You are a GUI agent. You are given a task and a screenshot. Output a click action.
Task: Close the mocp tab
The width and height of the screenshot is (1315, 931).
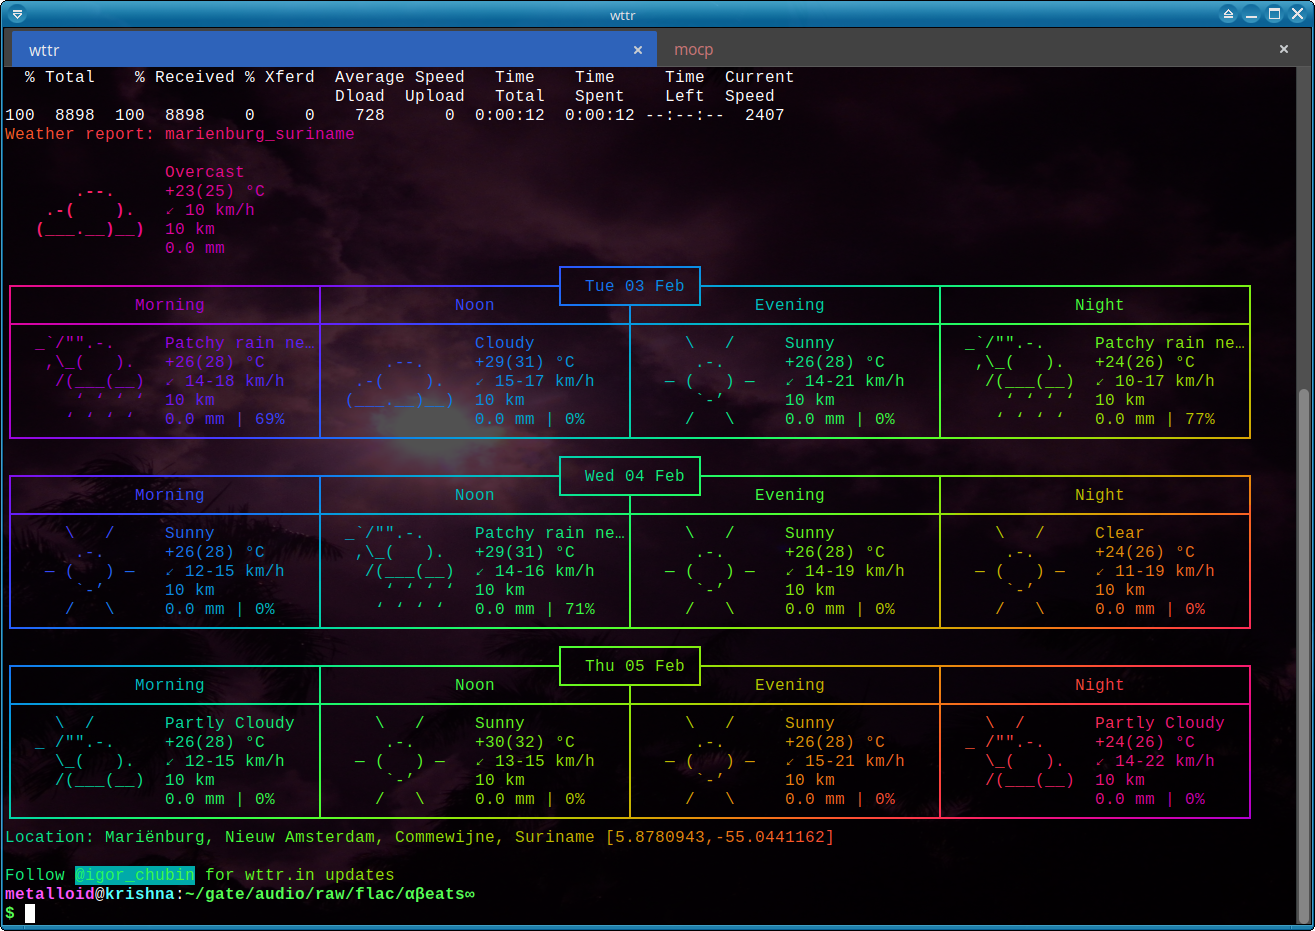(1284, 49)
